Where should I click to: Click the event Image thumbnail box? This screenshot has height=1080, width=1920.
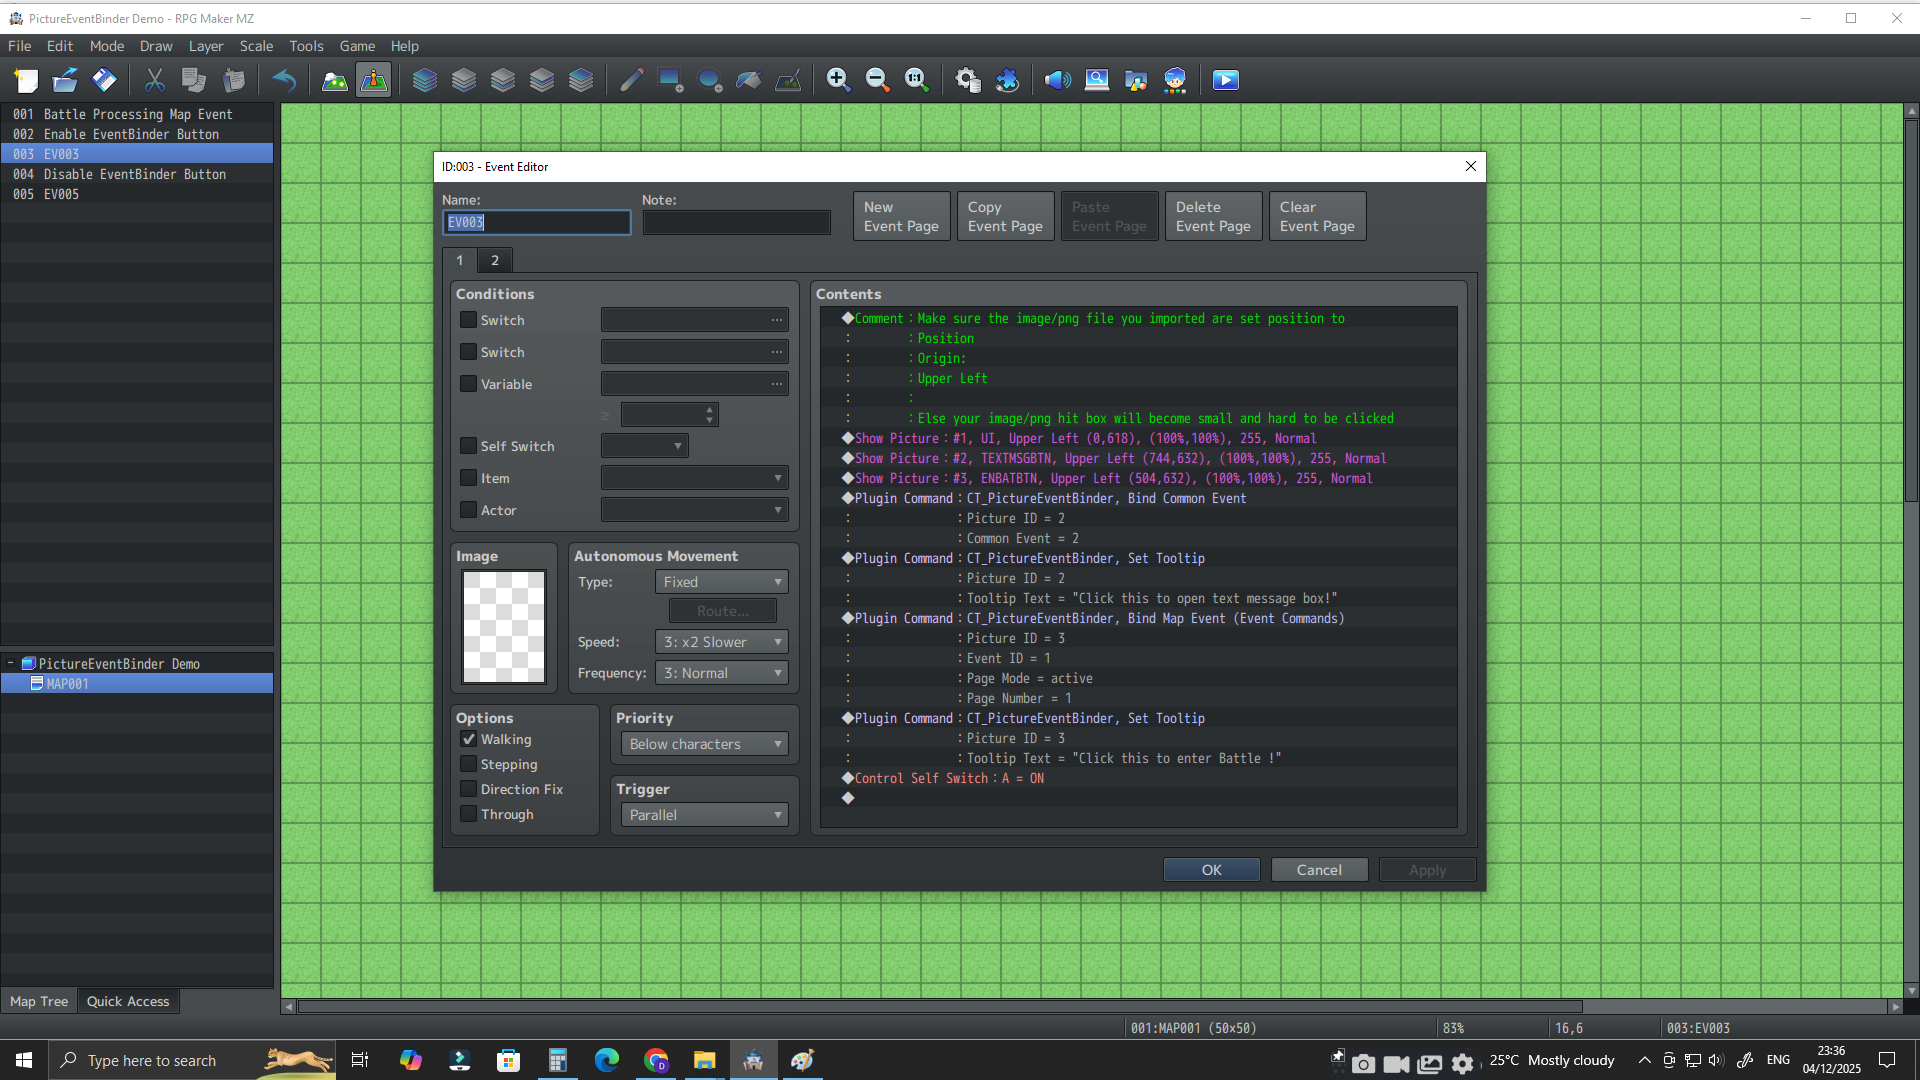[x=504, y=627]
